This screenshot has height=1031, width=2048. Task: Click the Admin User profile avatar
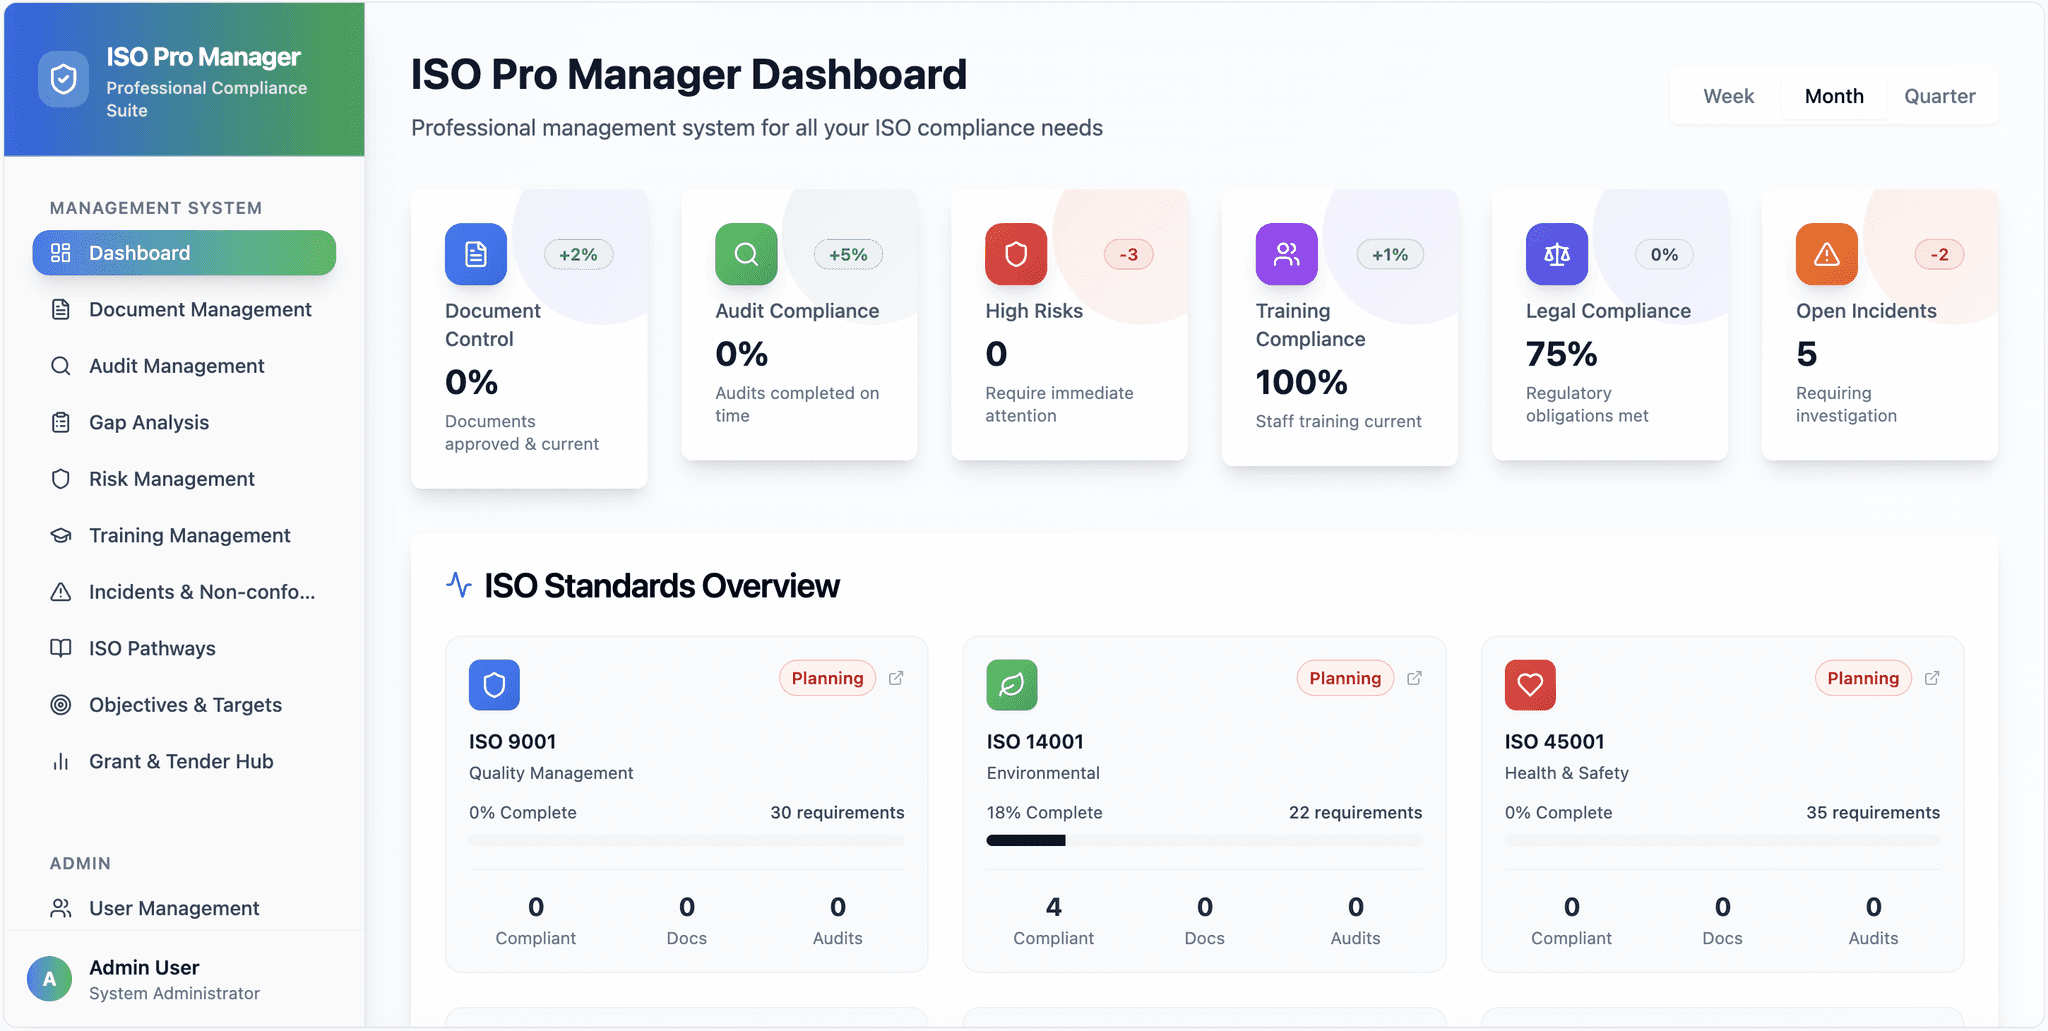[x=49, y=978]
